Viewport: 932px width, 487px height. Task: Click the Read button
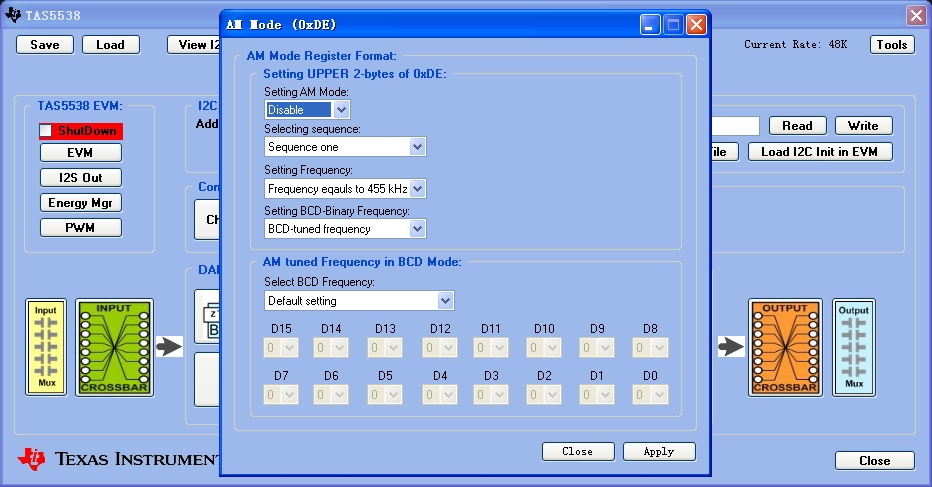click(x=798, y=125)
